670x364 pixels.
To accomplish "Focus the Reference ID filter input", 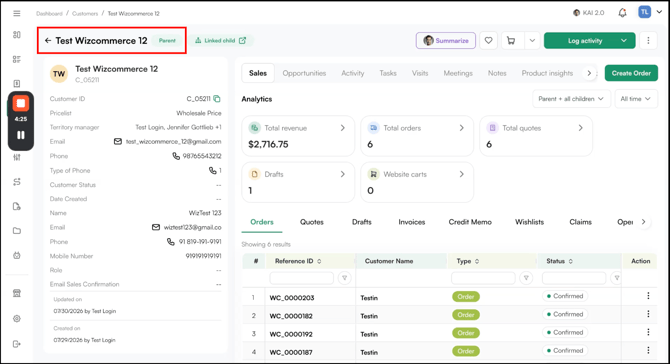I will point(302,278).
